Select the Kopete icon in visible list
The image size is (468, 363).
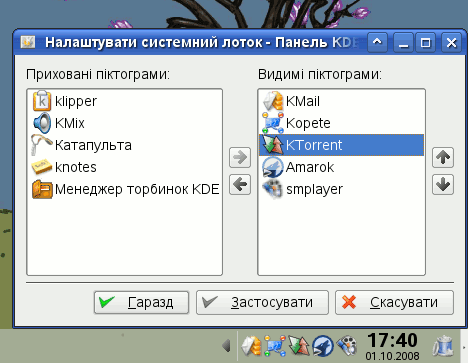click(x=273, y=123)
